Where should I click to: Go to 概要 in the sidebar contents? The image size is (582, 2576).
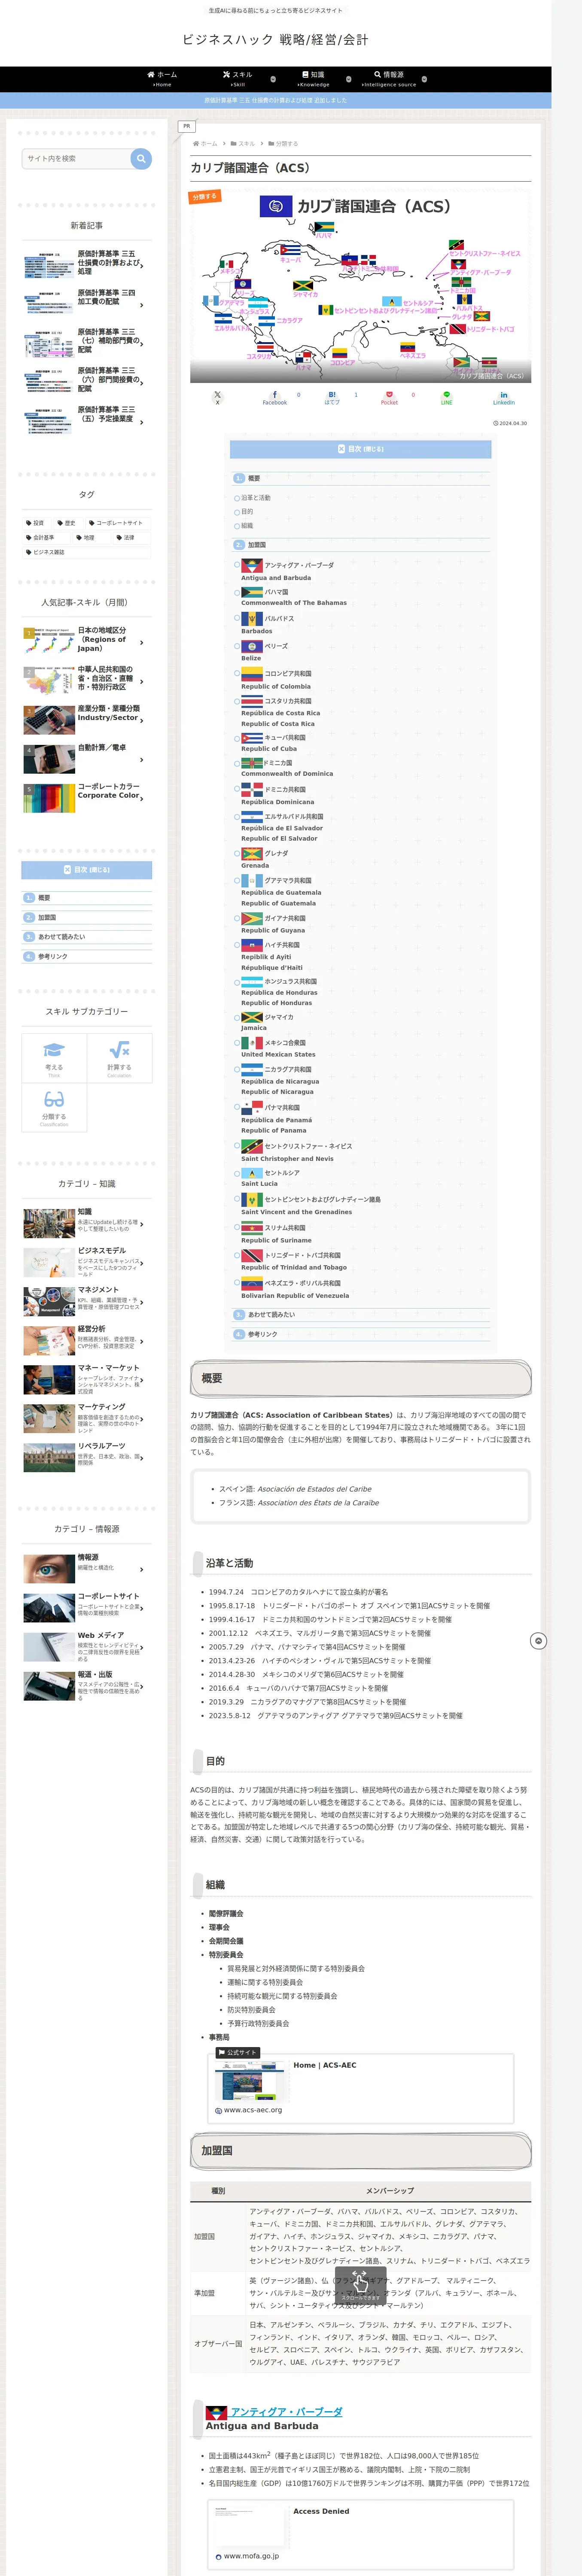(x=87, y=898)
